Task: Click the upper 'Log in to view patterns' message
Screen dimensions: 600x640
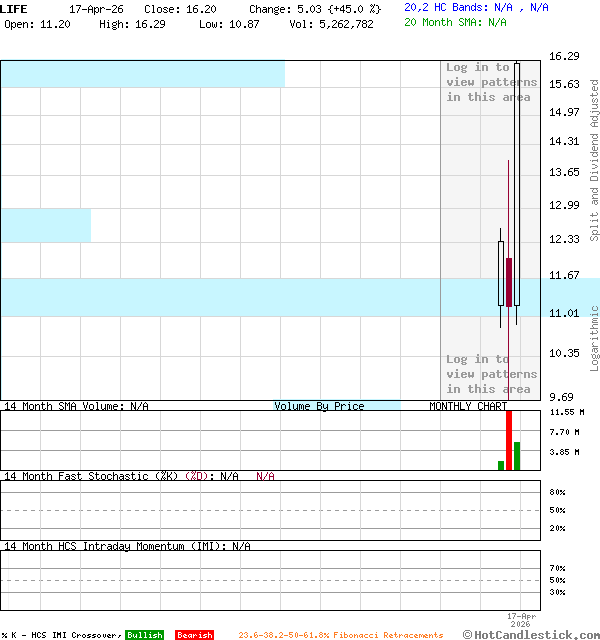Action: pyautogui.click(x=490, y=82)
